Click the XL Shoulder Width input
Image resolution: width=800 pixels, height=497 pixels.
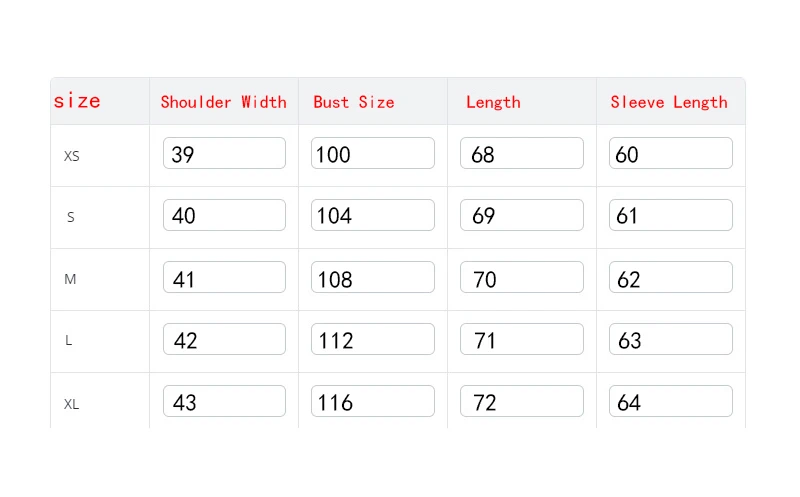pyautogui.click(x=224, y=402)
